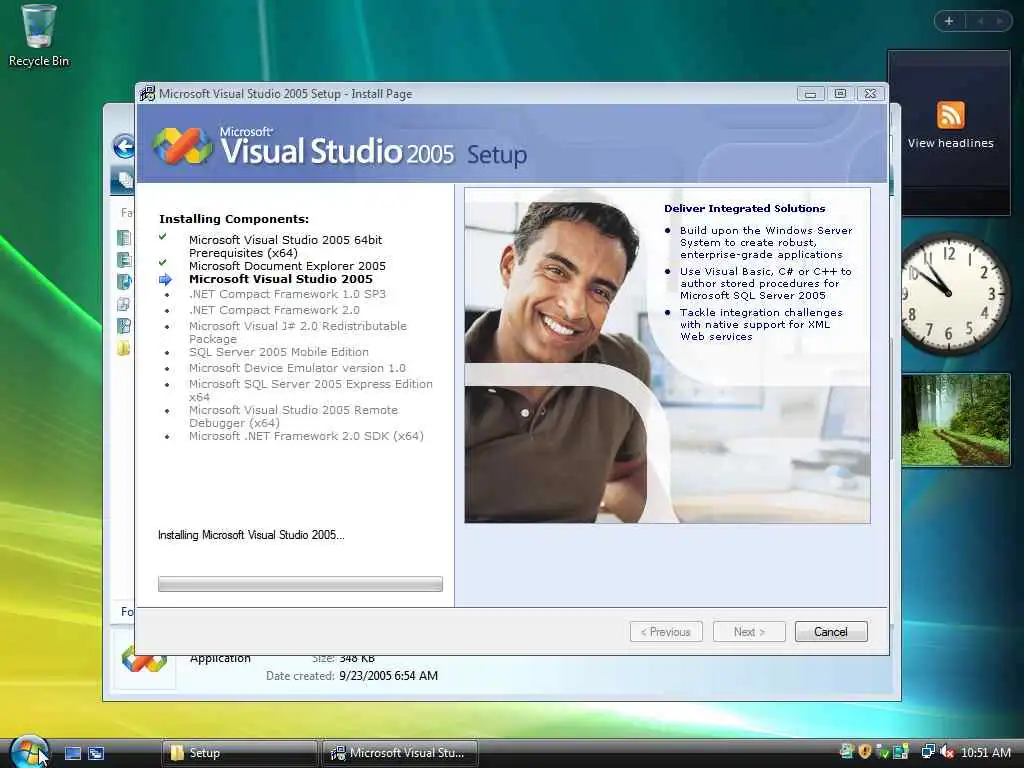Click Back arrow in the Explorer window behind

point(123,146)
